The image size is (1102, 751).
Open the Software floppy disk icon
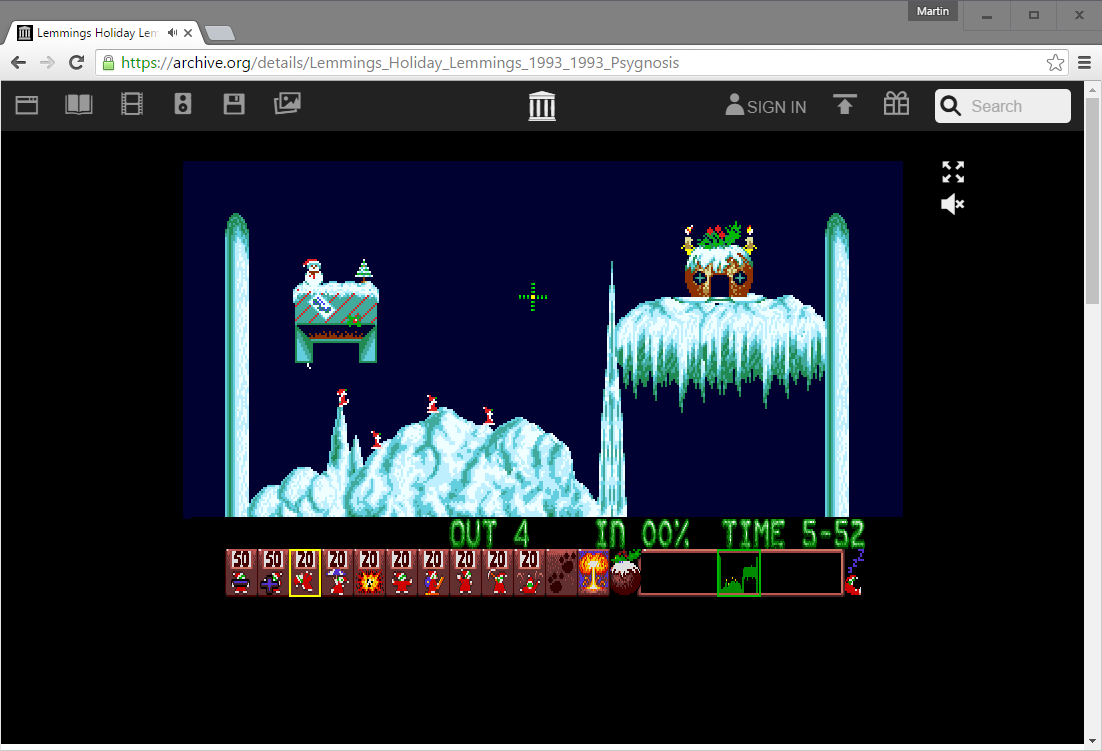pos(234,104)
